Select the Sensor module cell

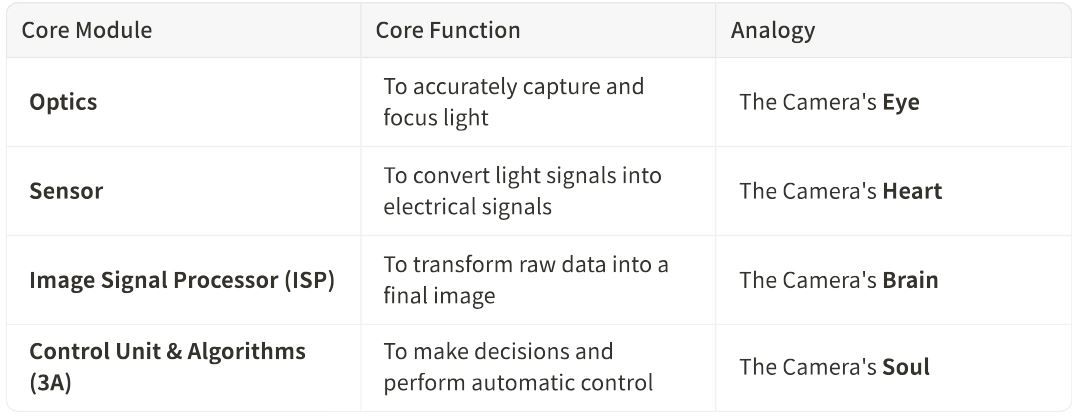point(66,191)
